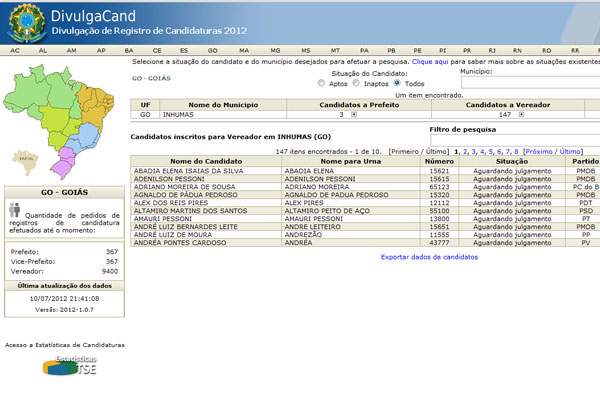Select candidate ANDRÉ LUIZ BERNARDES LEITE
The image size is (600, 402).
(186, 226)
